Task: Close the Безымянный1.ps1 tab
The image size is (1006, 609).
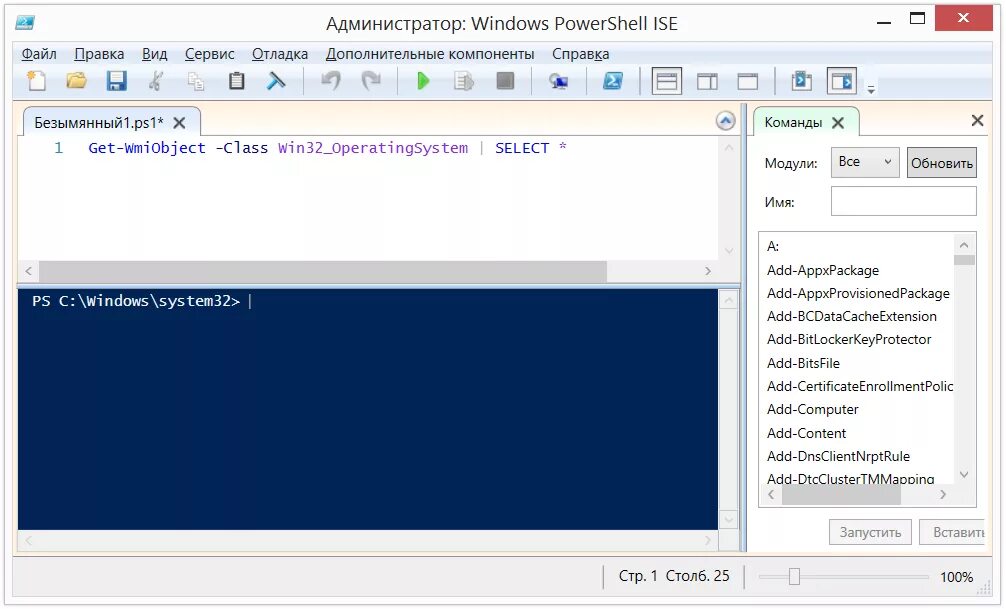Action: 180,123
